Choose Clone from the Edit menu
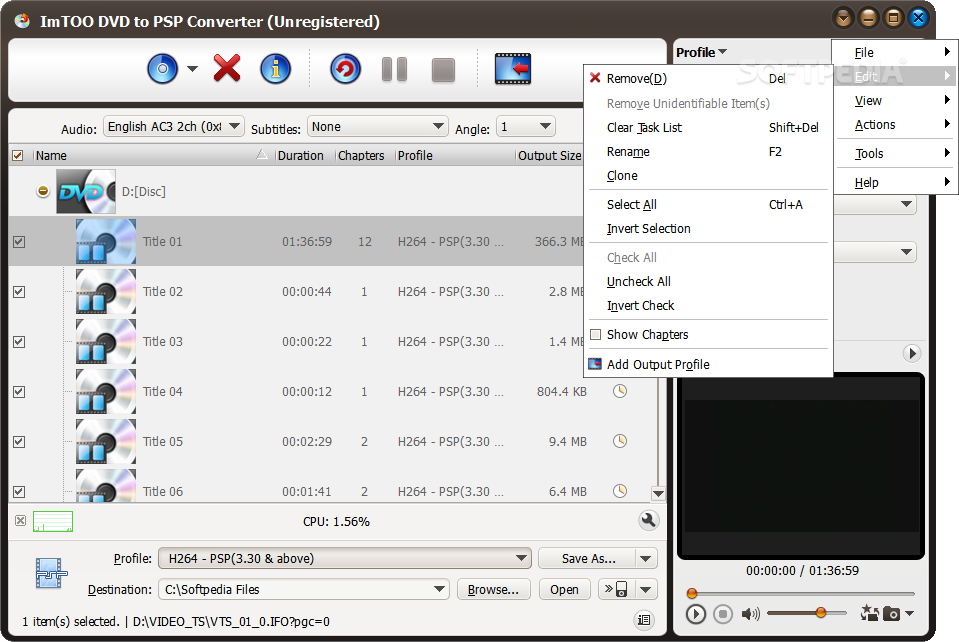This screenshot has height=642, width=959. (x=708, y=175)
